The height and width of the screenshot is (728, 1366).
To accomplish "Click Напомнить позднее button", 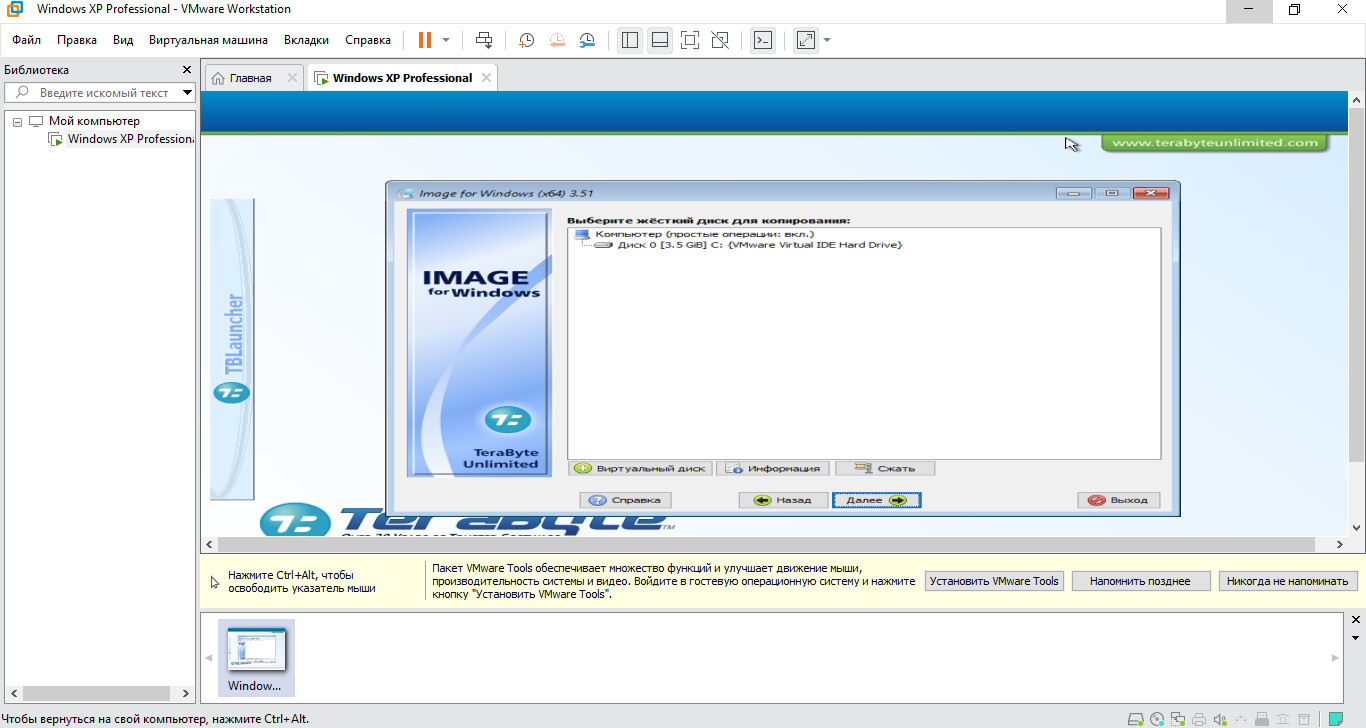I will point(1140,581).
